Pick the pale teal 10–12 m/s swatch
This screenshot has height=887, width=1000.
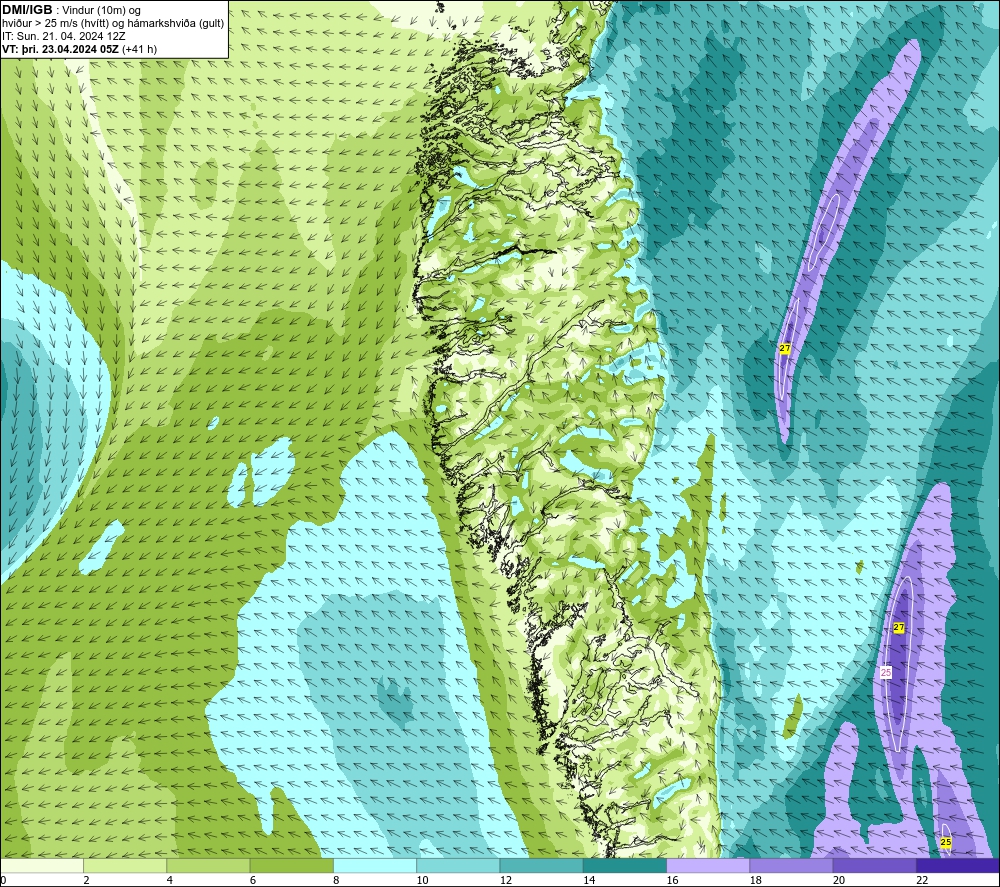point(458,865)
